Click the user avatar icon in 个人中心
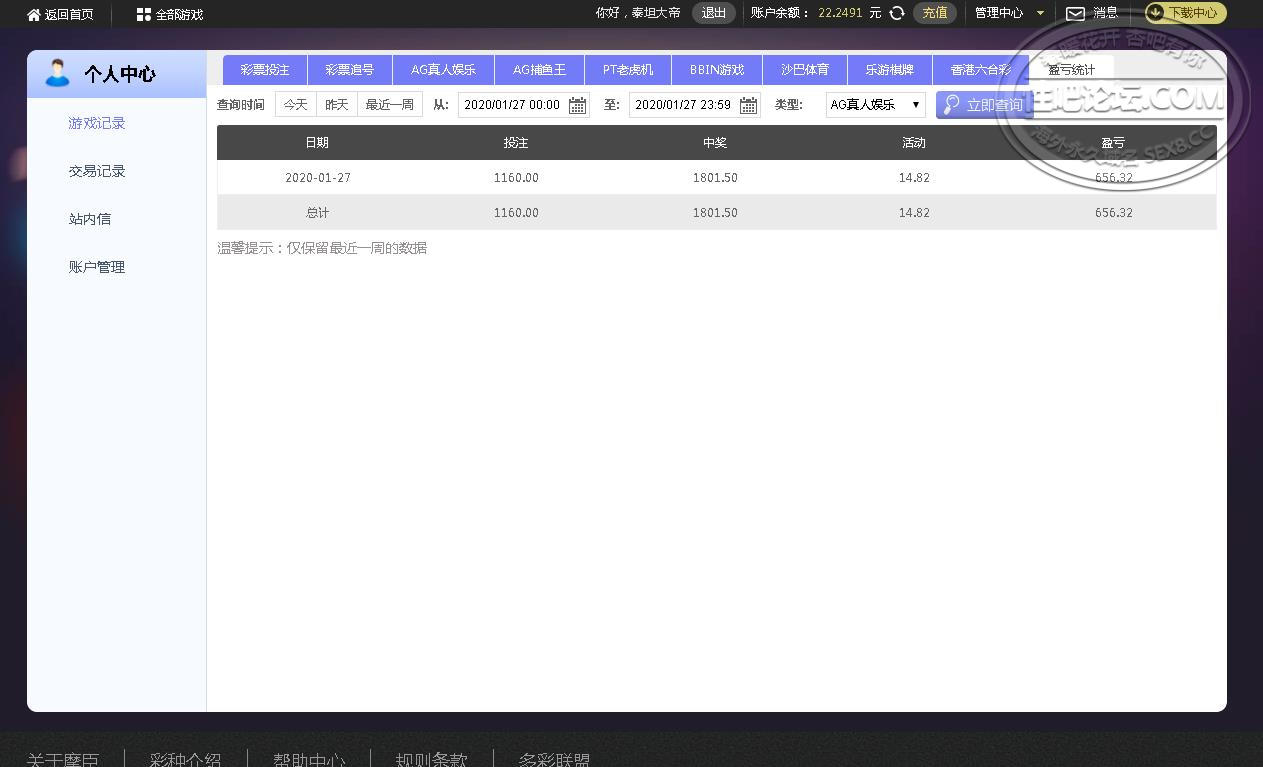 click(x=57, y=72)
